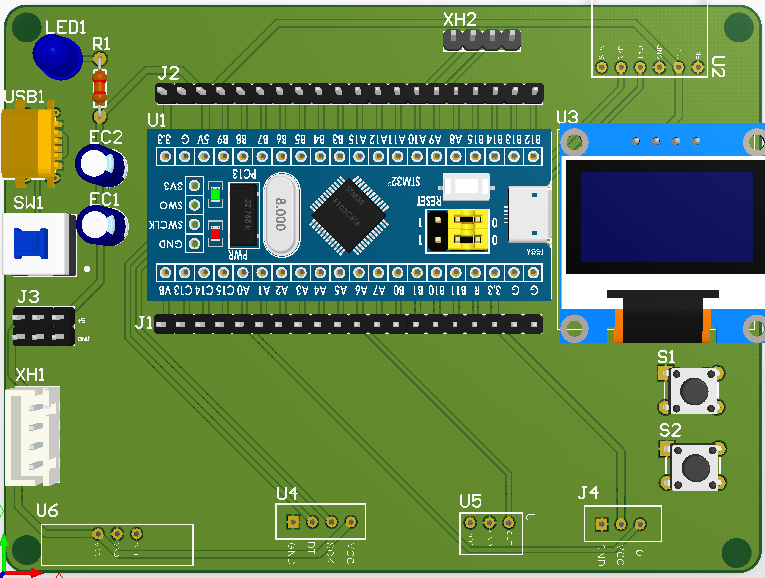Screen dimensions: 765x578
Task: Click the first square pad of U4
Action: pyautogui.click(x=293, y=522)
